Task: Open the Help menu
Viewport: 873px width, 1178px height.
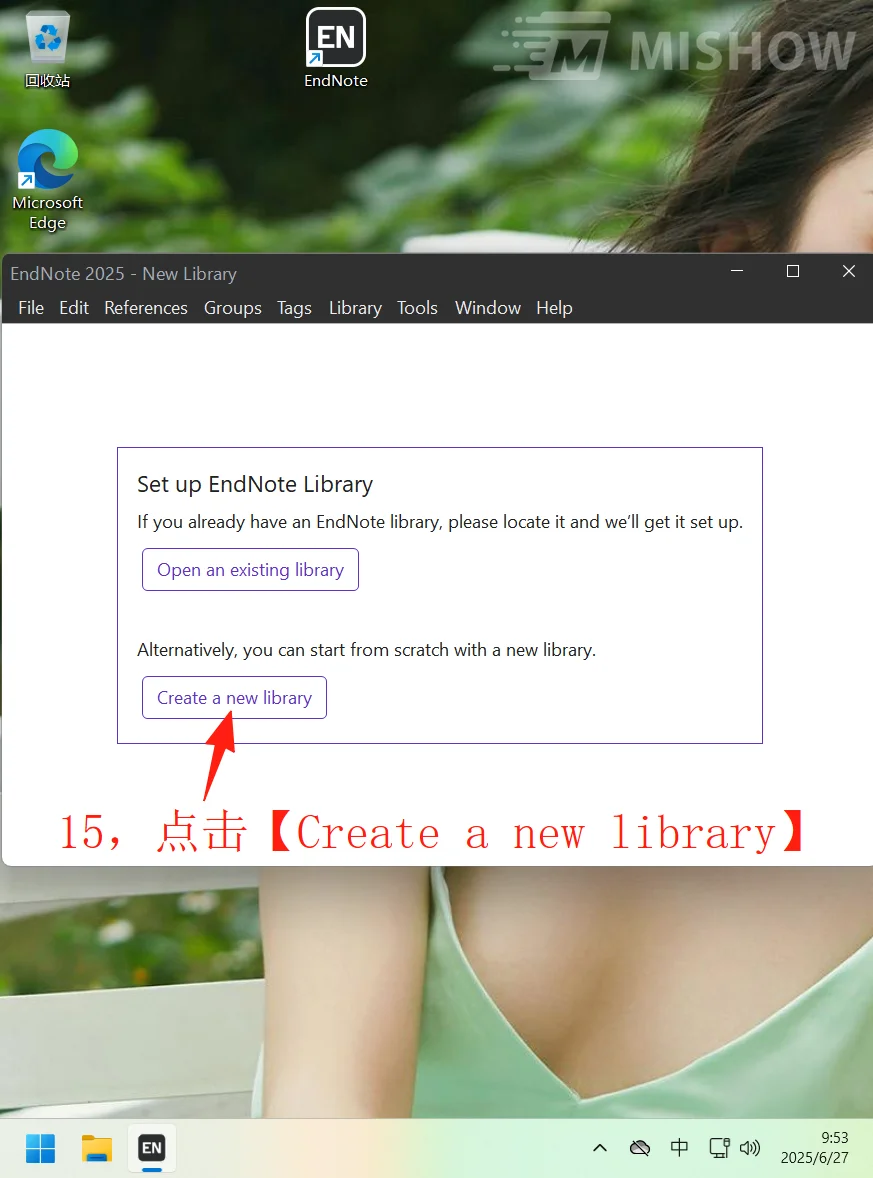Action: point(554,308)
